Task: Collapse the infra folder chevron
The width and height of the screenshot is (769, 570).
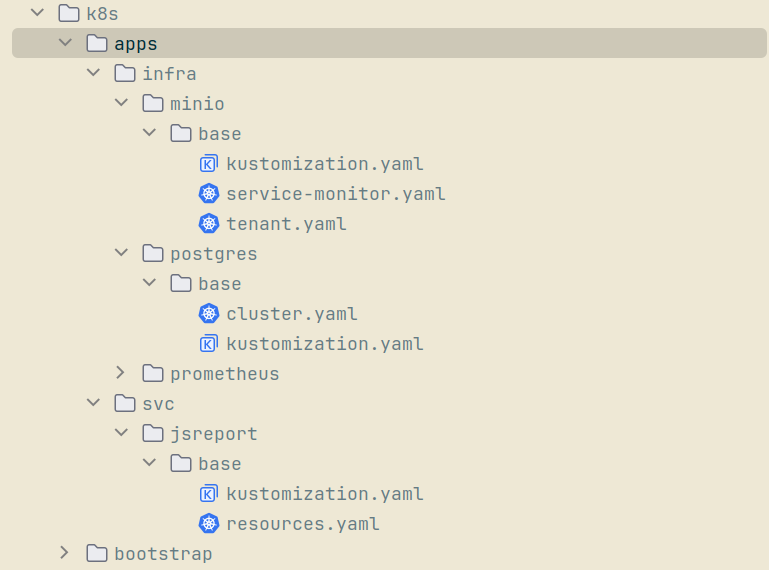Action: [x=93, y=74]
